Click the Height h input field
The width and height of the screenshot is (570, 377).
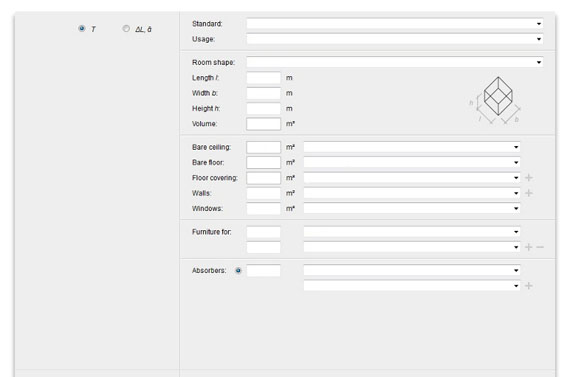click(264, 109)
